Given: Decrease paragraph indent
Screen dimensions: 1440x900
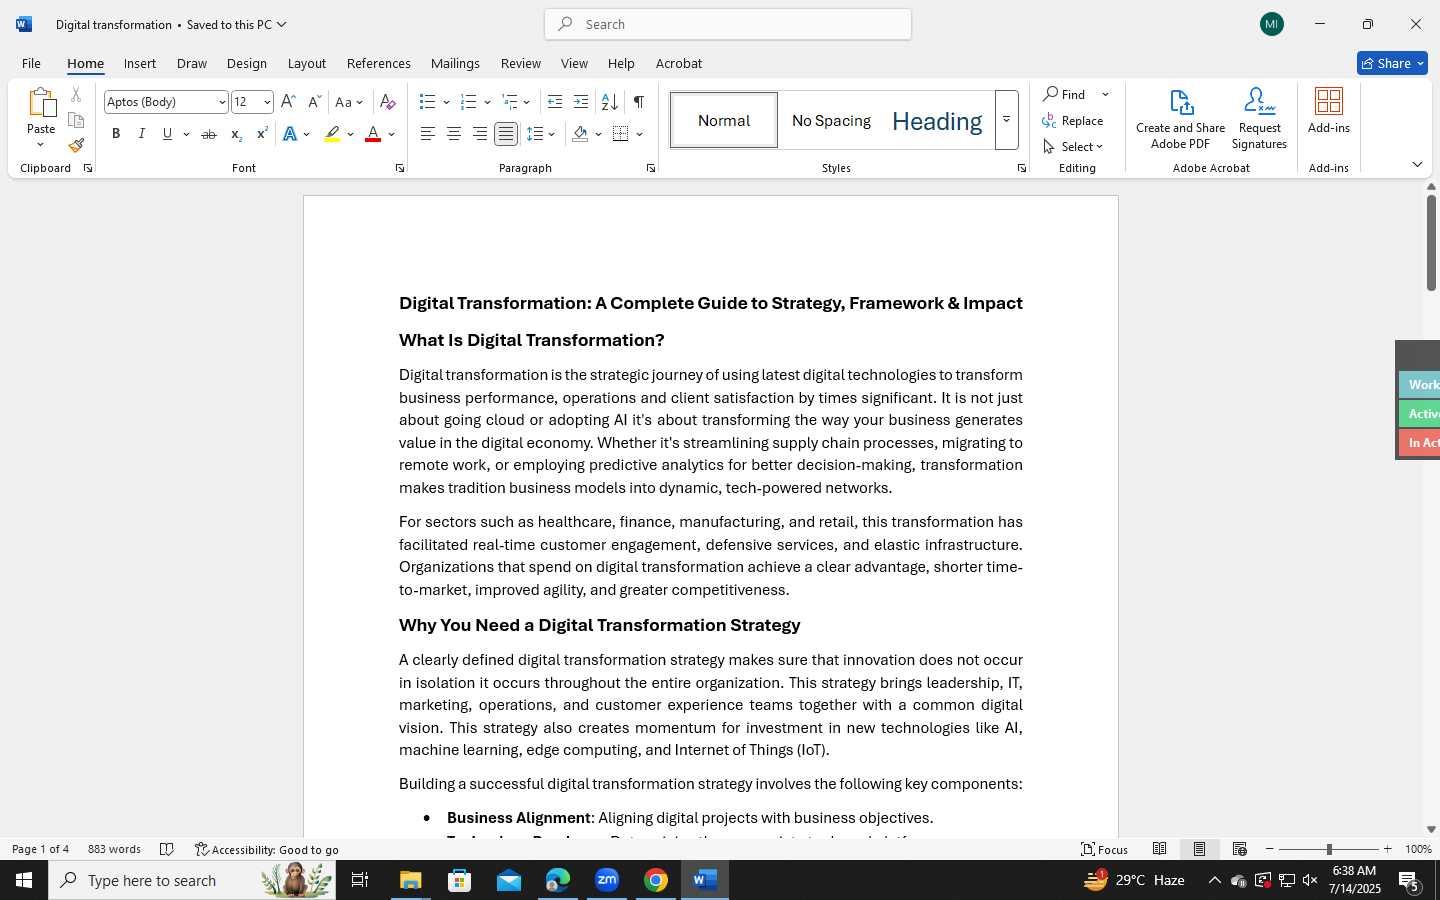Looking at the screenshot, I should [x=555, y=102].
